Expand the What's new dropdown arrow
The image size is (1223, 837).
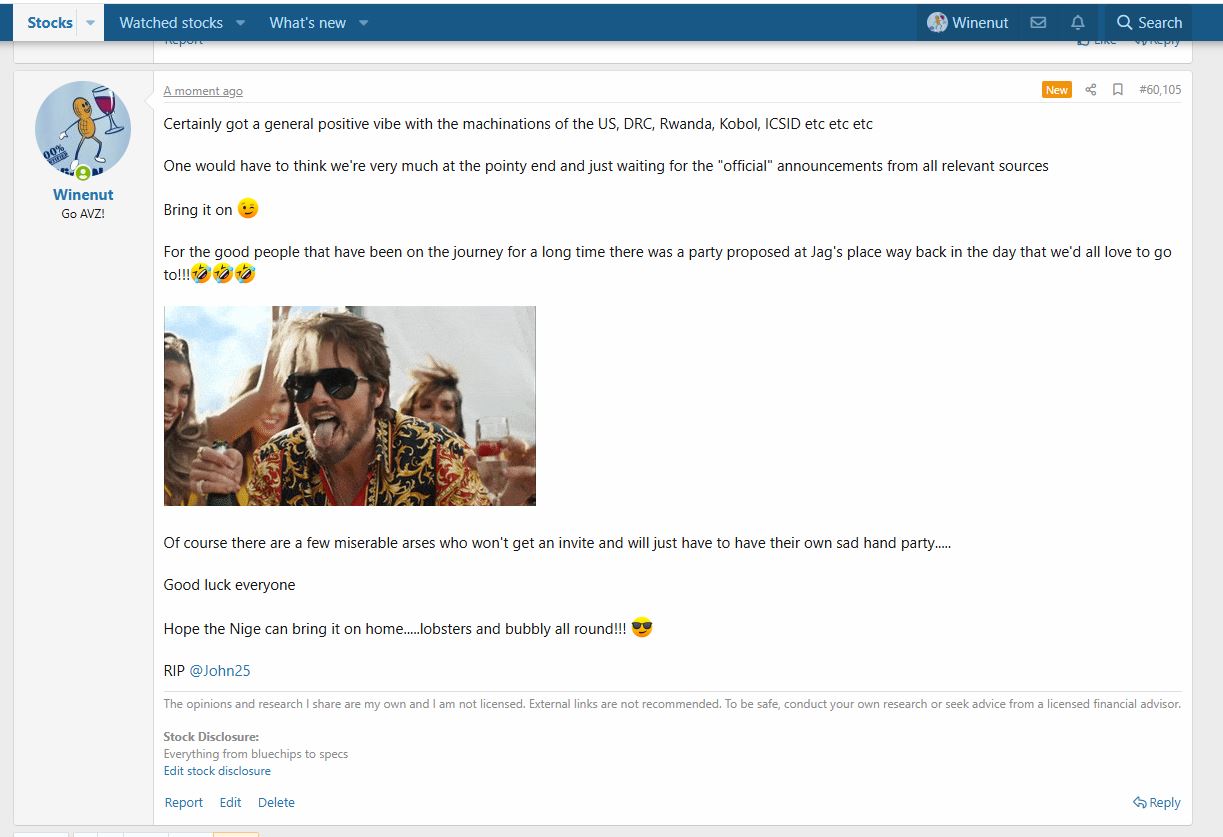[x=363, y=22]
